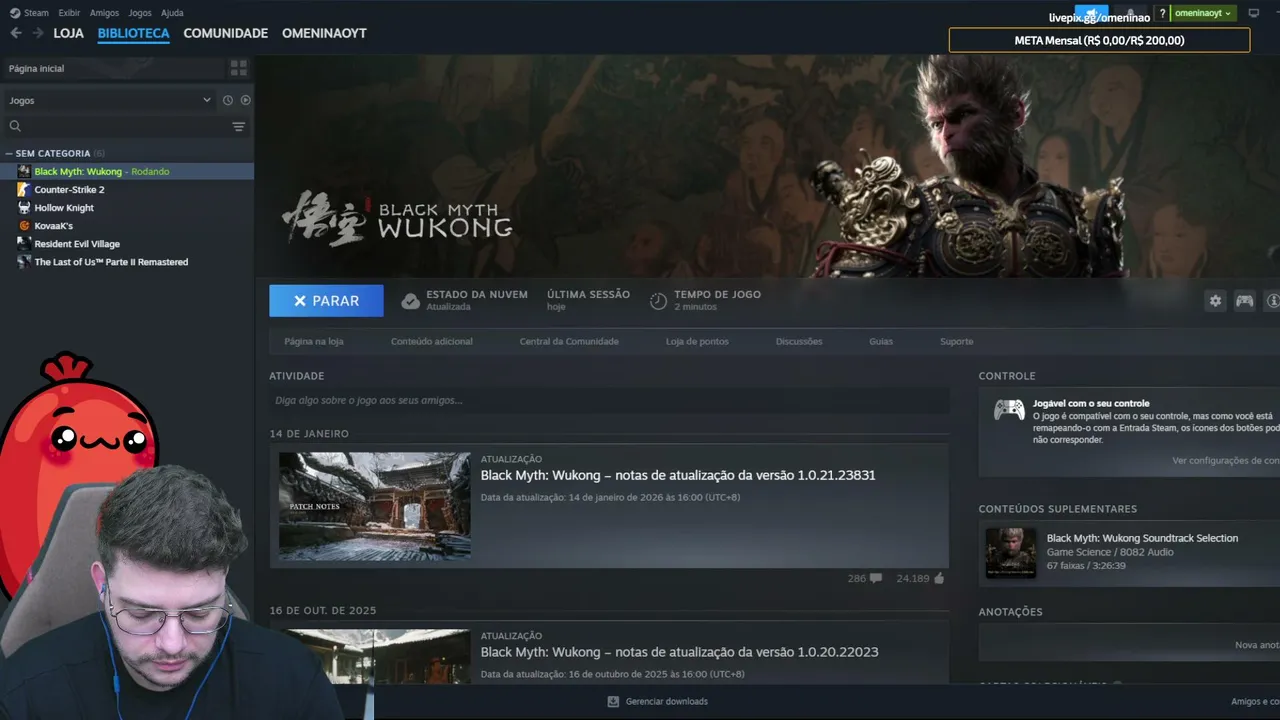Go forward with the right arrow
Image resolution: width=1280 pixels, height=720 pixels.
[38, 33]
